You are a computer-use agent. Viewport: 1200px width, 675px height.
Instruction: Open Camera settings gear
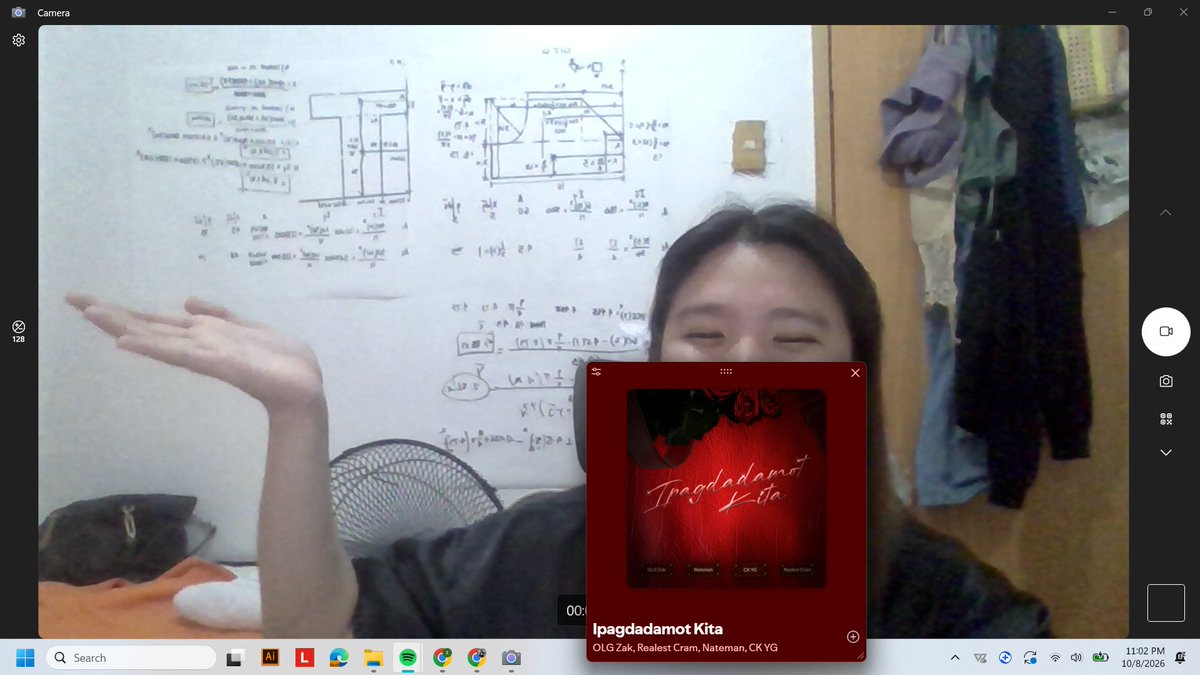coord(18,41)
